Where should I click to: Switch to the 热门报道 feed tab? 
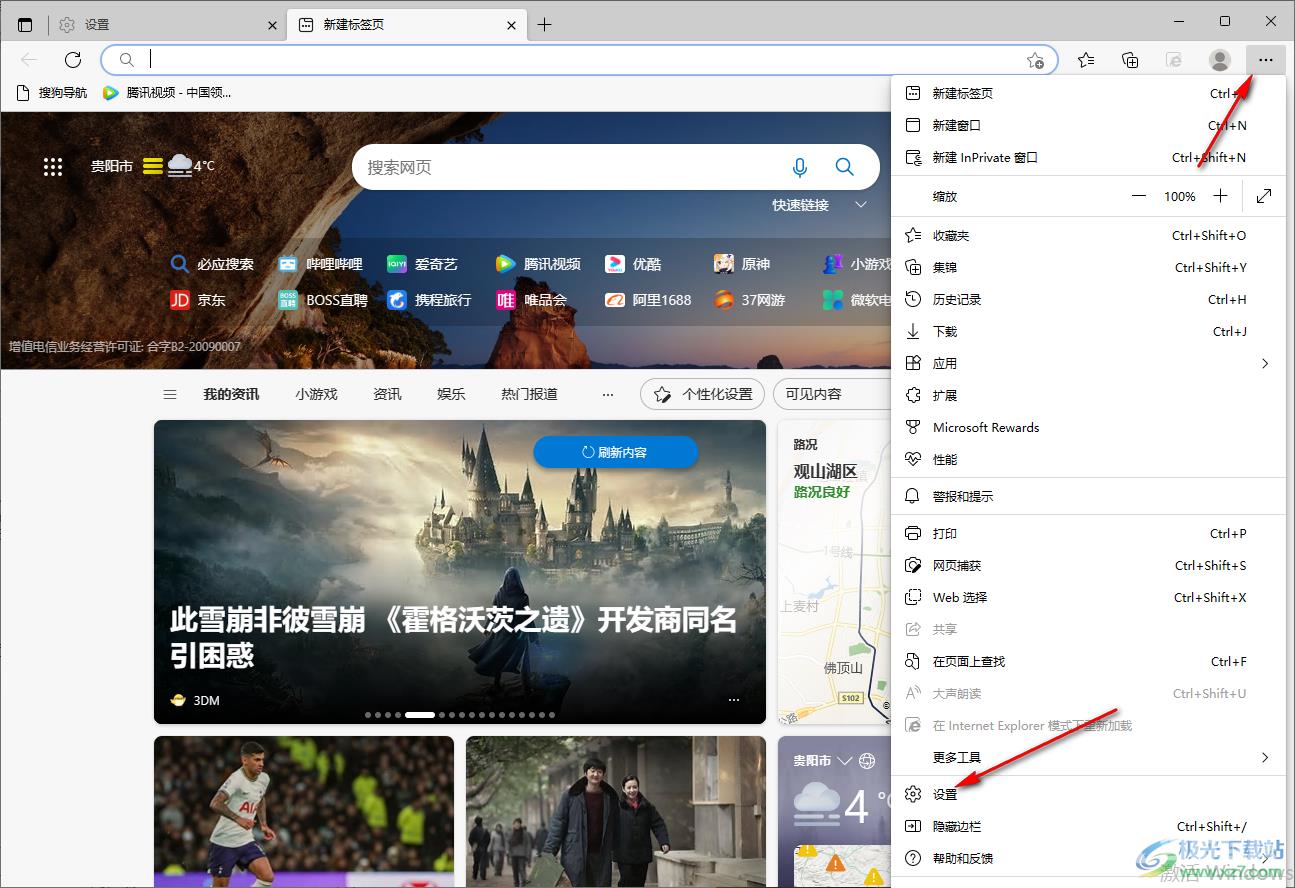point(529,394)
